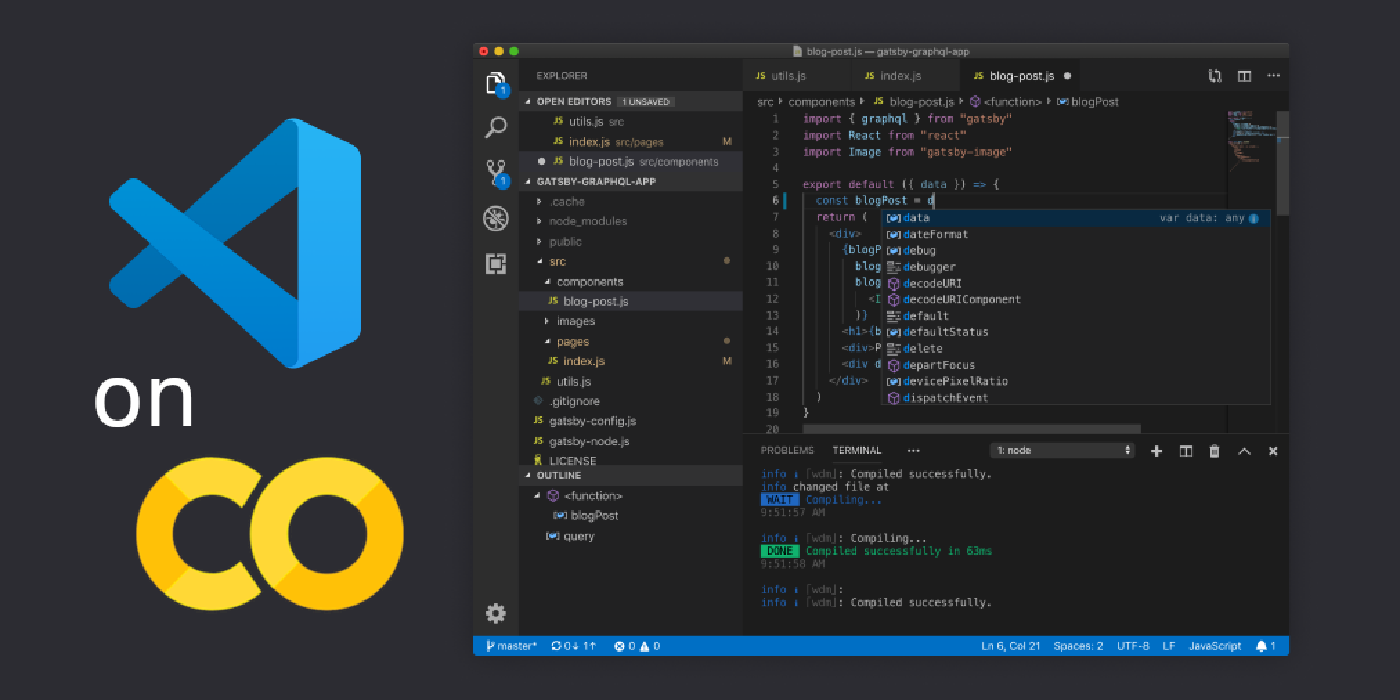Open the Search view icon

[x=496, y=127]
